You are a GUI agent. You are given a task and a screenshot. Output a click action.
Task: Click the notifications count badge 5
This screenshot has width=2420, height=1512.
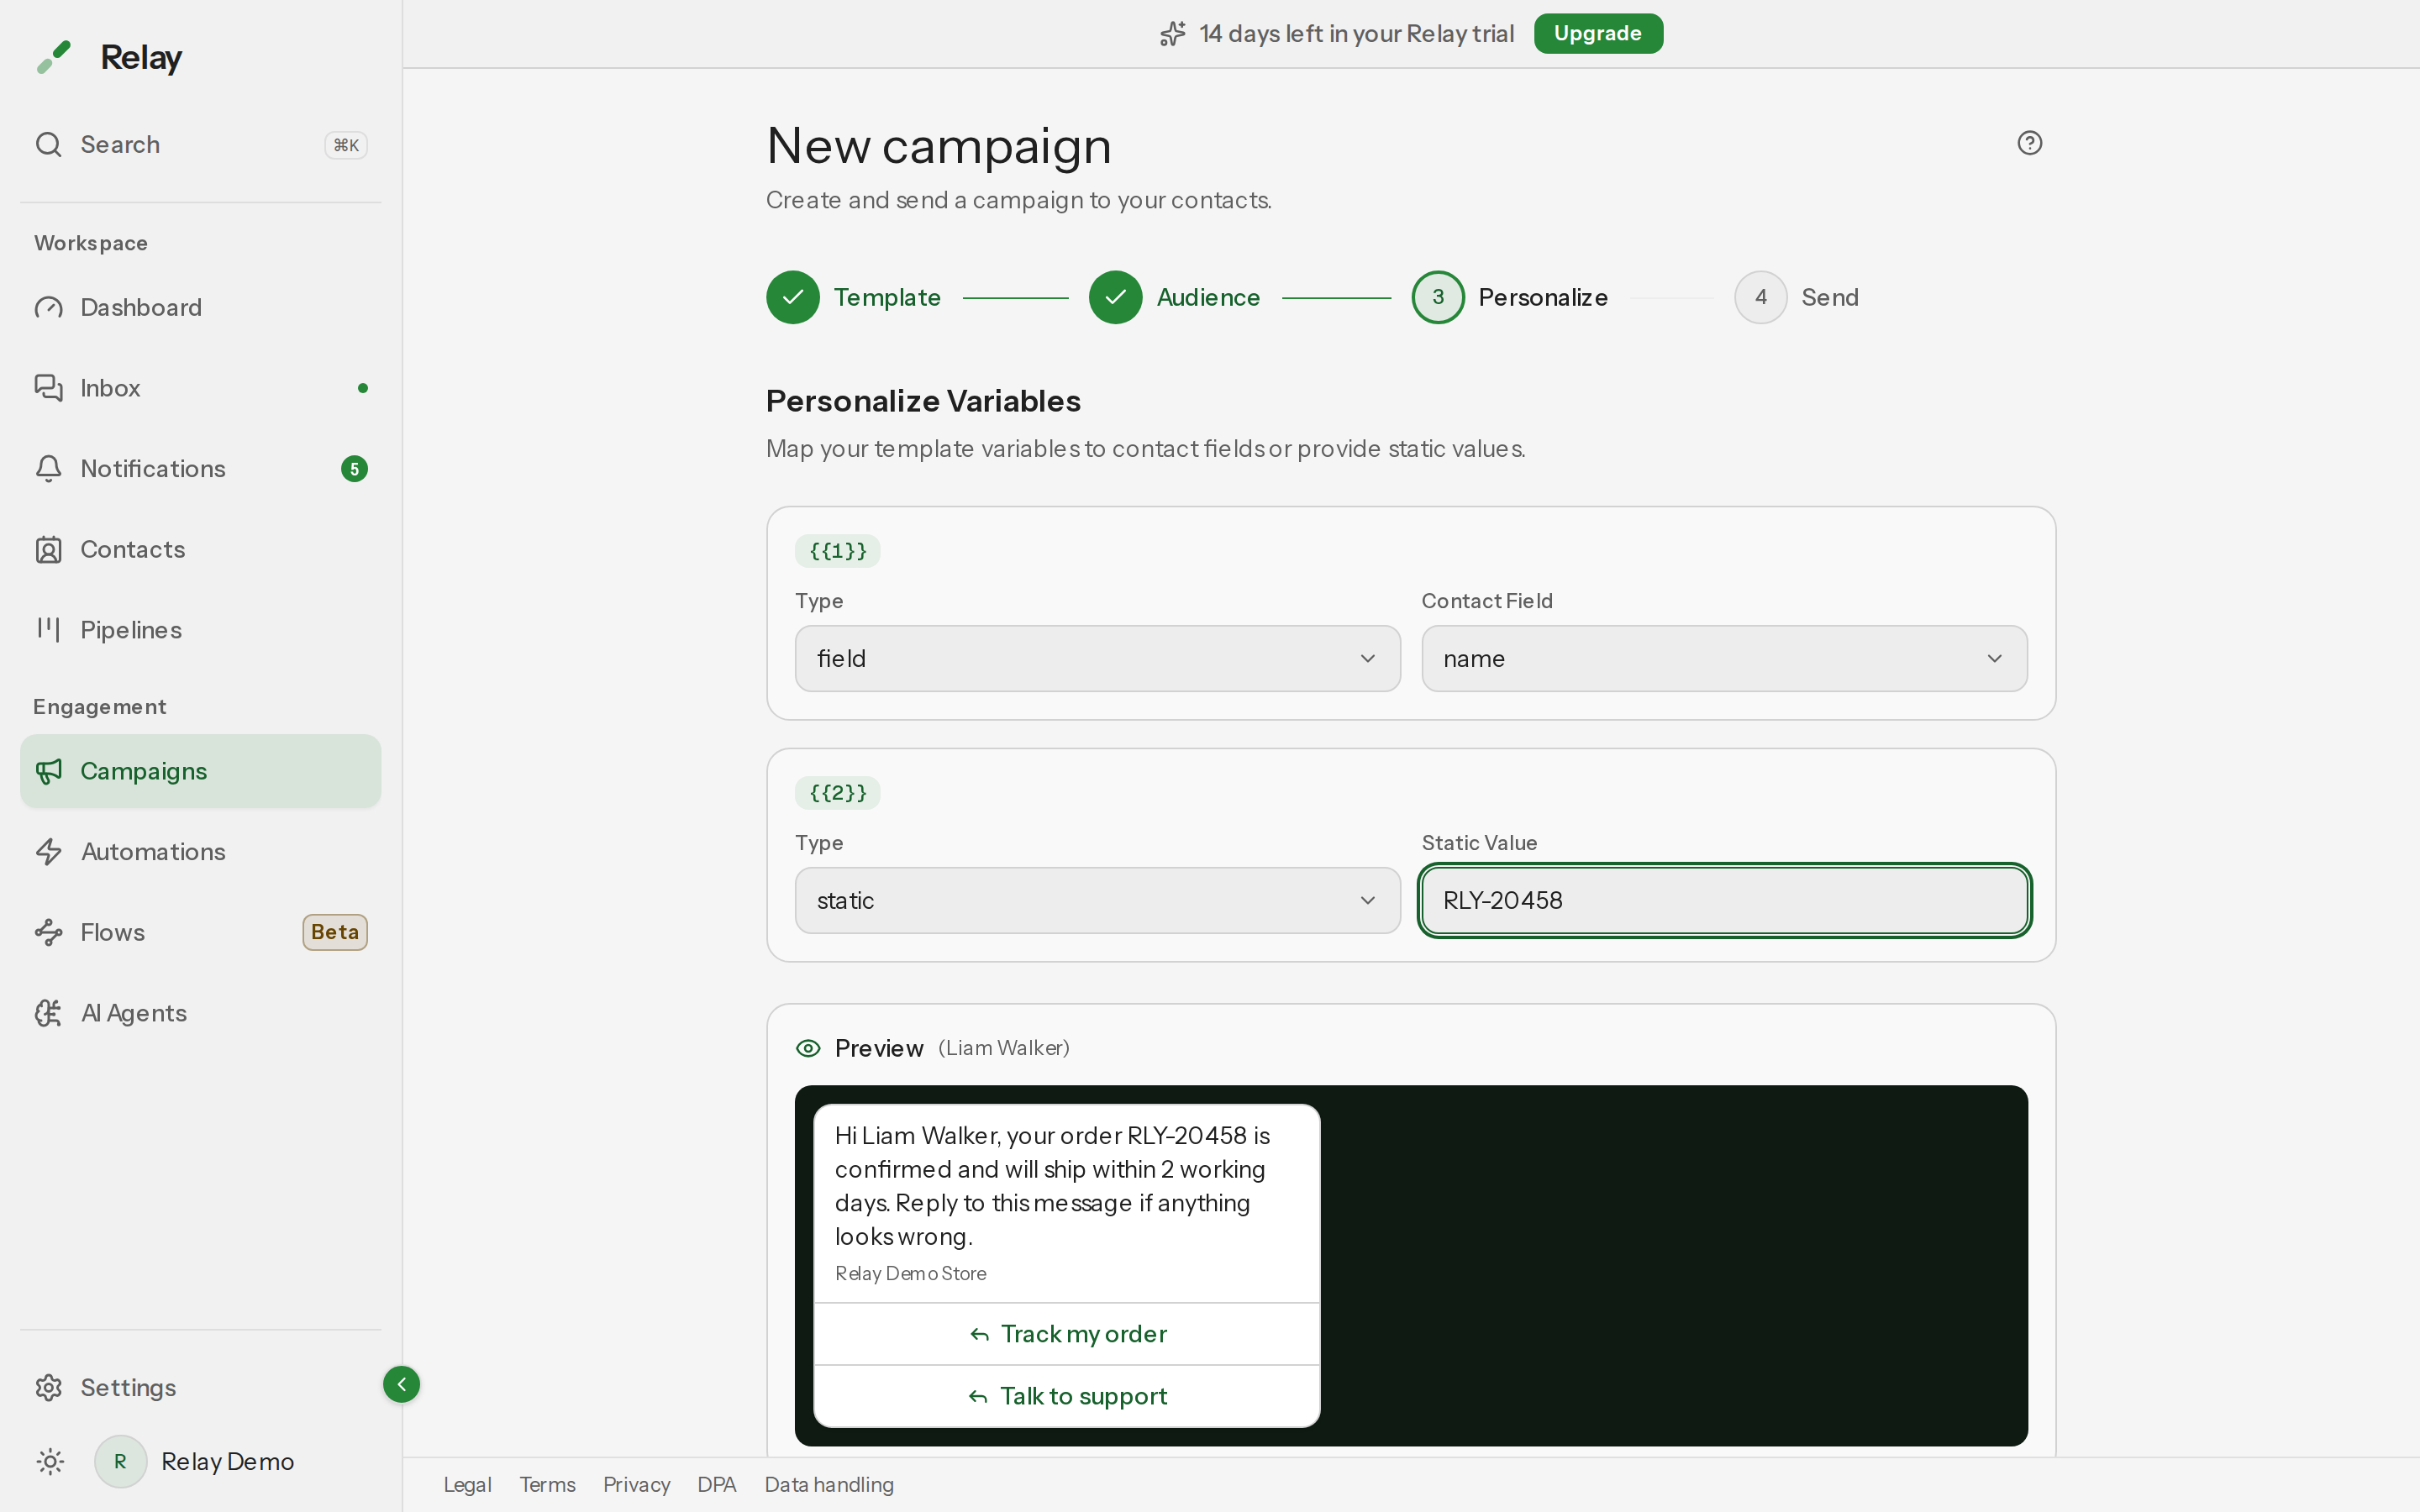pyautogui.click(x=354, y=469)
